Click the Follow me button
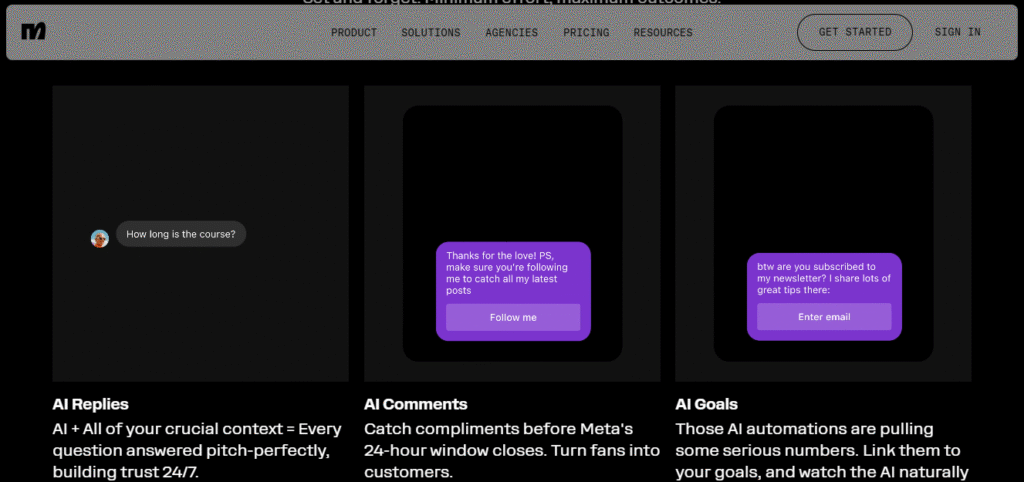 (x=513, y=317)
